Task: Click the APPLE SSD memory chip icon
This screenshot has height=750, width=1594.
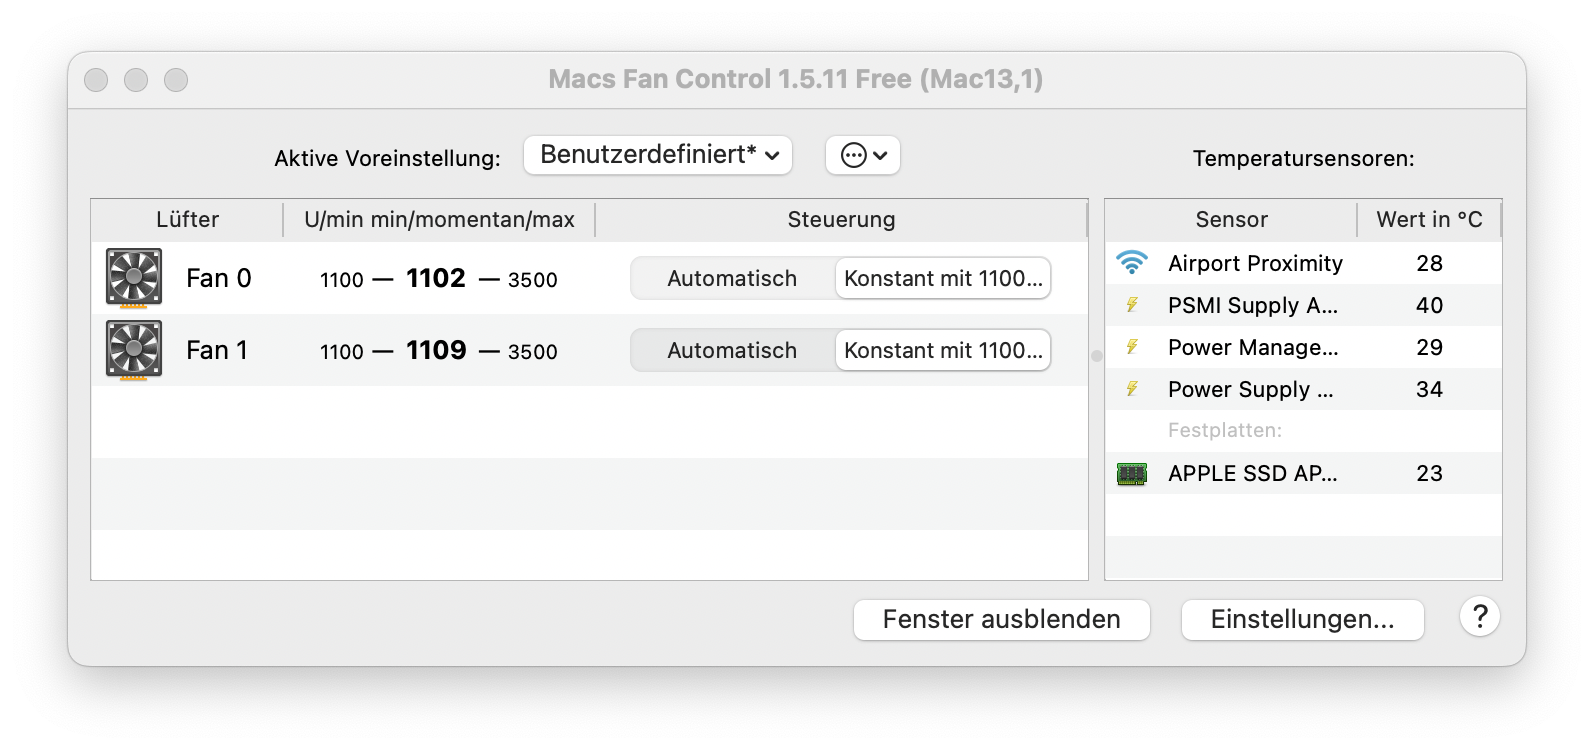Action: (1131, 473)
